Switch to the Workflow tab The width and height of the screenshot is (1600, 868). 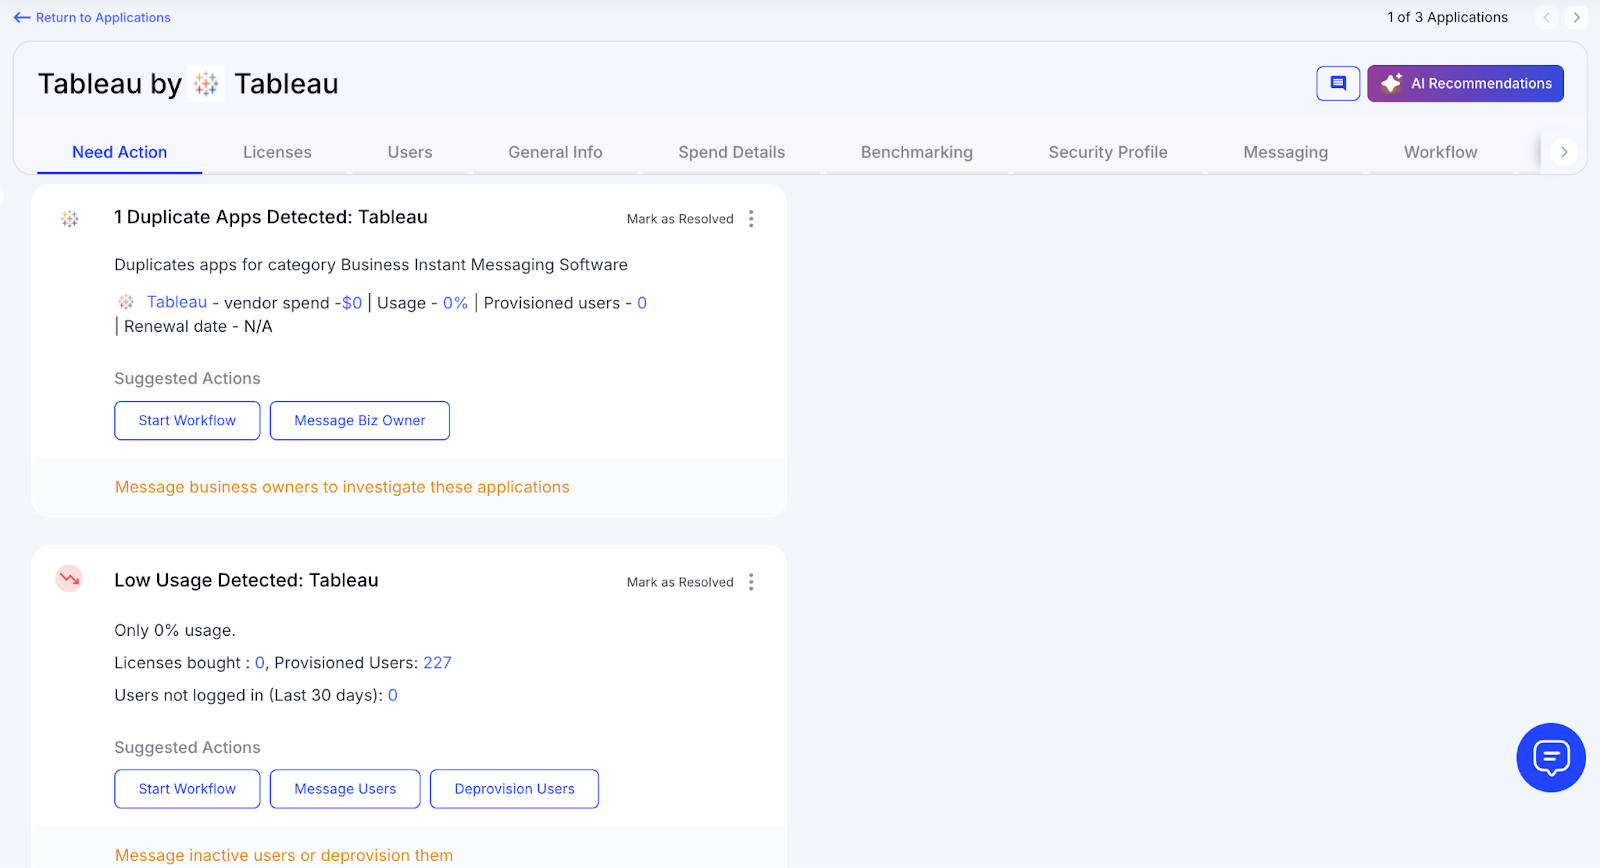(1441, 152)
